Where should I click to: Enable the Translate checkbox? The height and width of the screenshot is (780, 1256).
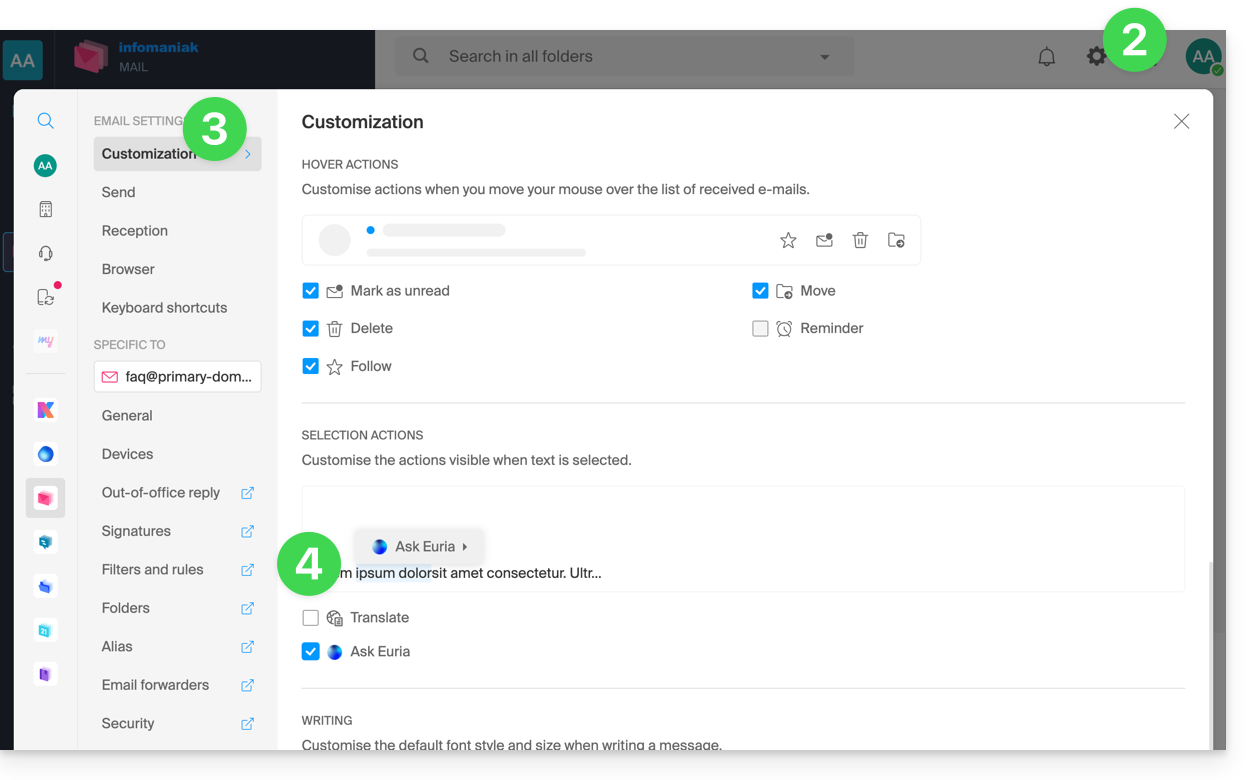(310, 618)
